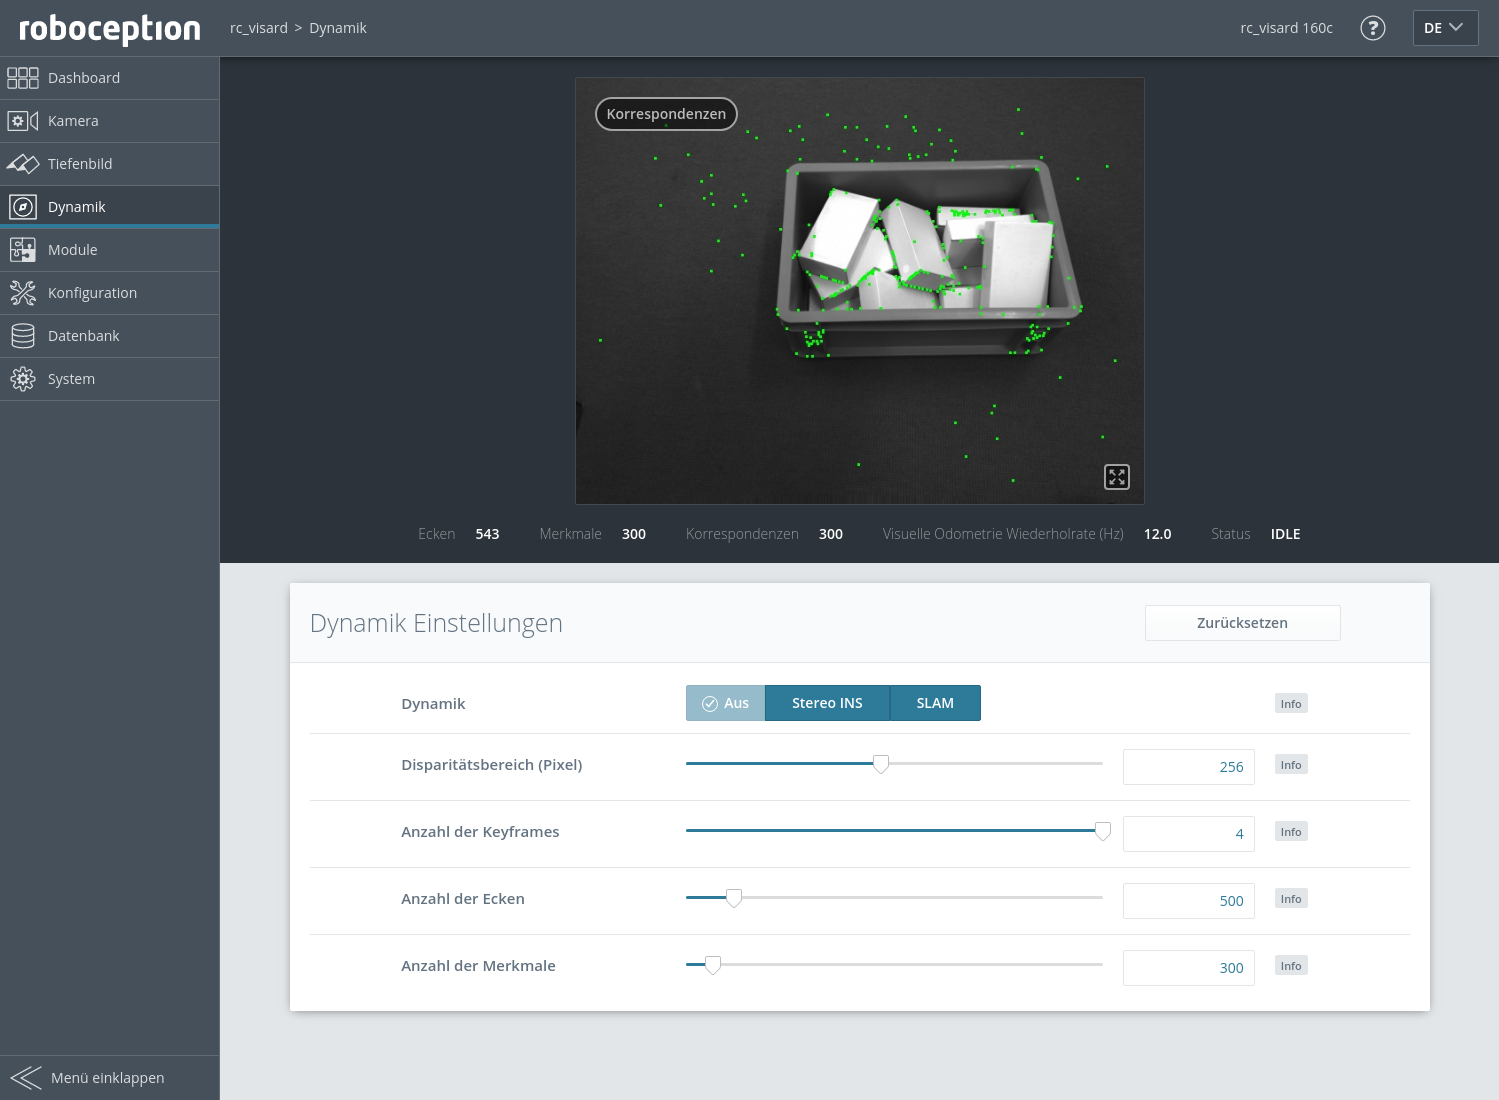Reset settings with the Zurücksetzen button
Image resolution: width=1499 pixels, height=1100 pixels.
1242,622
